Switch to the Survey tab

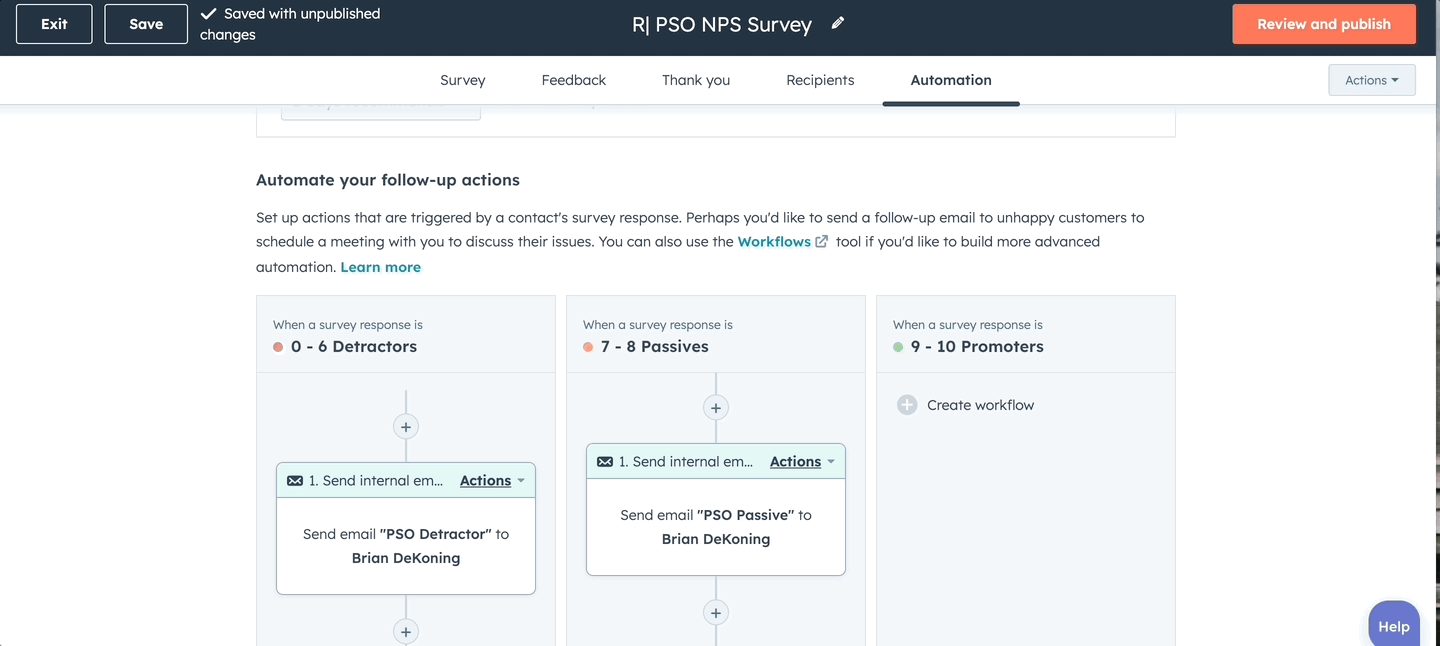463,80
